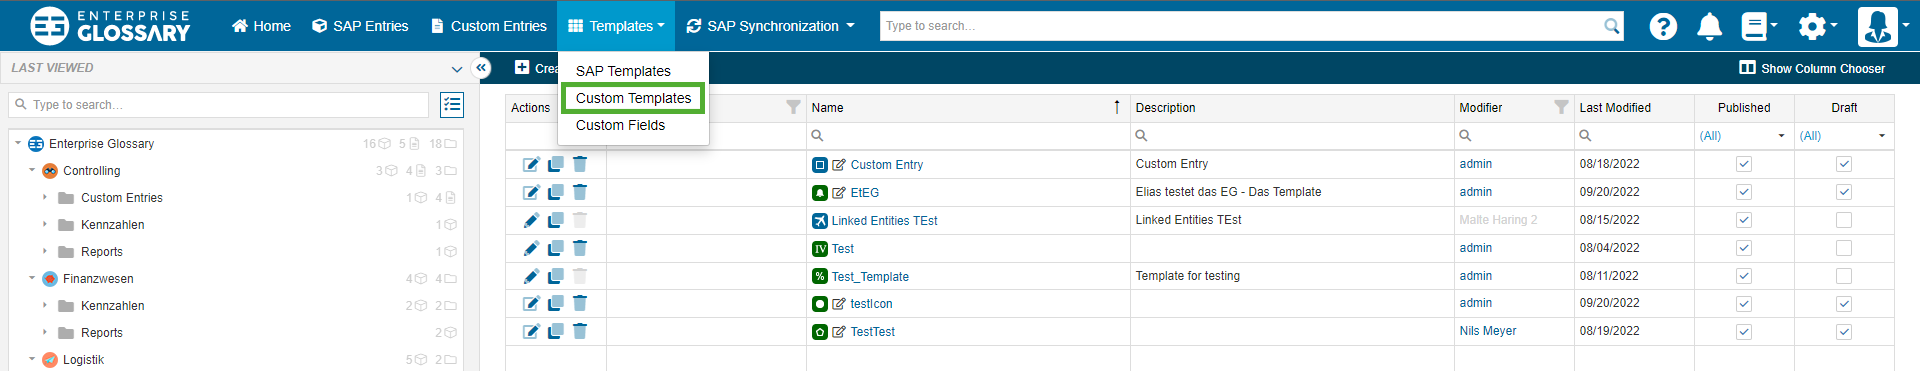Delete the Custom Entry template row
This screenshot has height=371, width=1920.
580,164
